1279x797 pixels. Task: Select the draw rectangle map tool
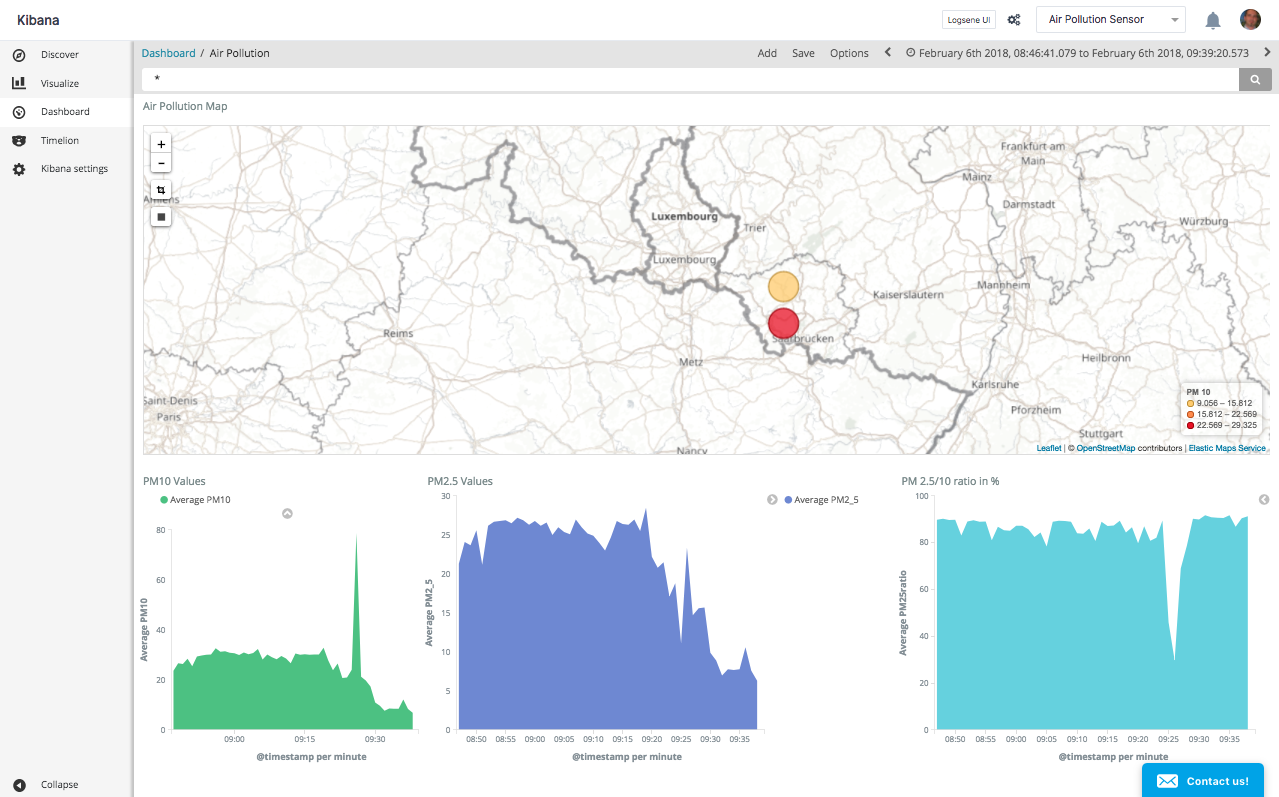[161, 216]
